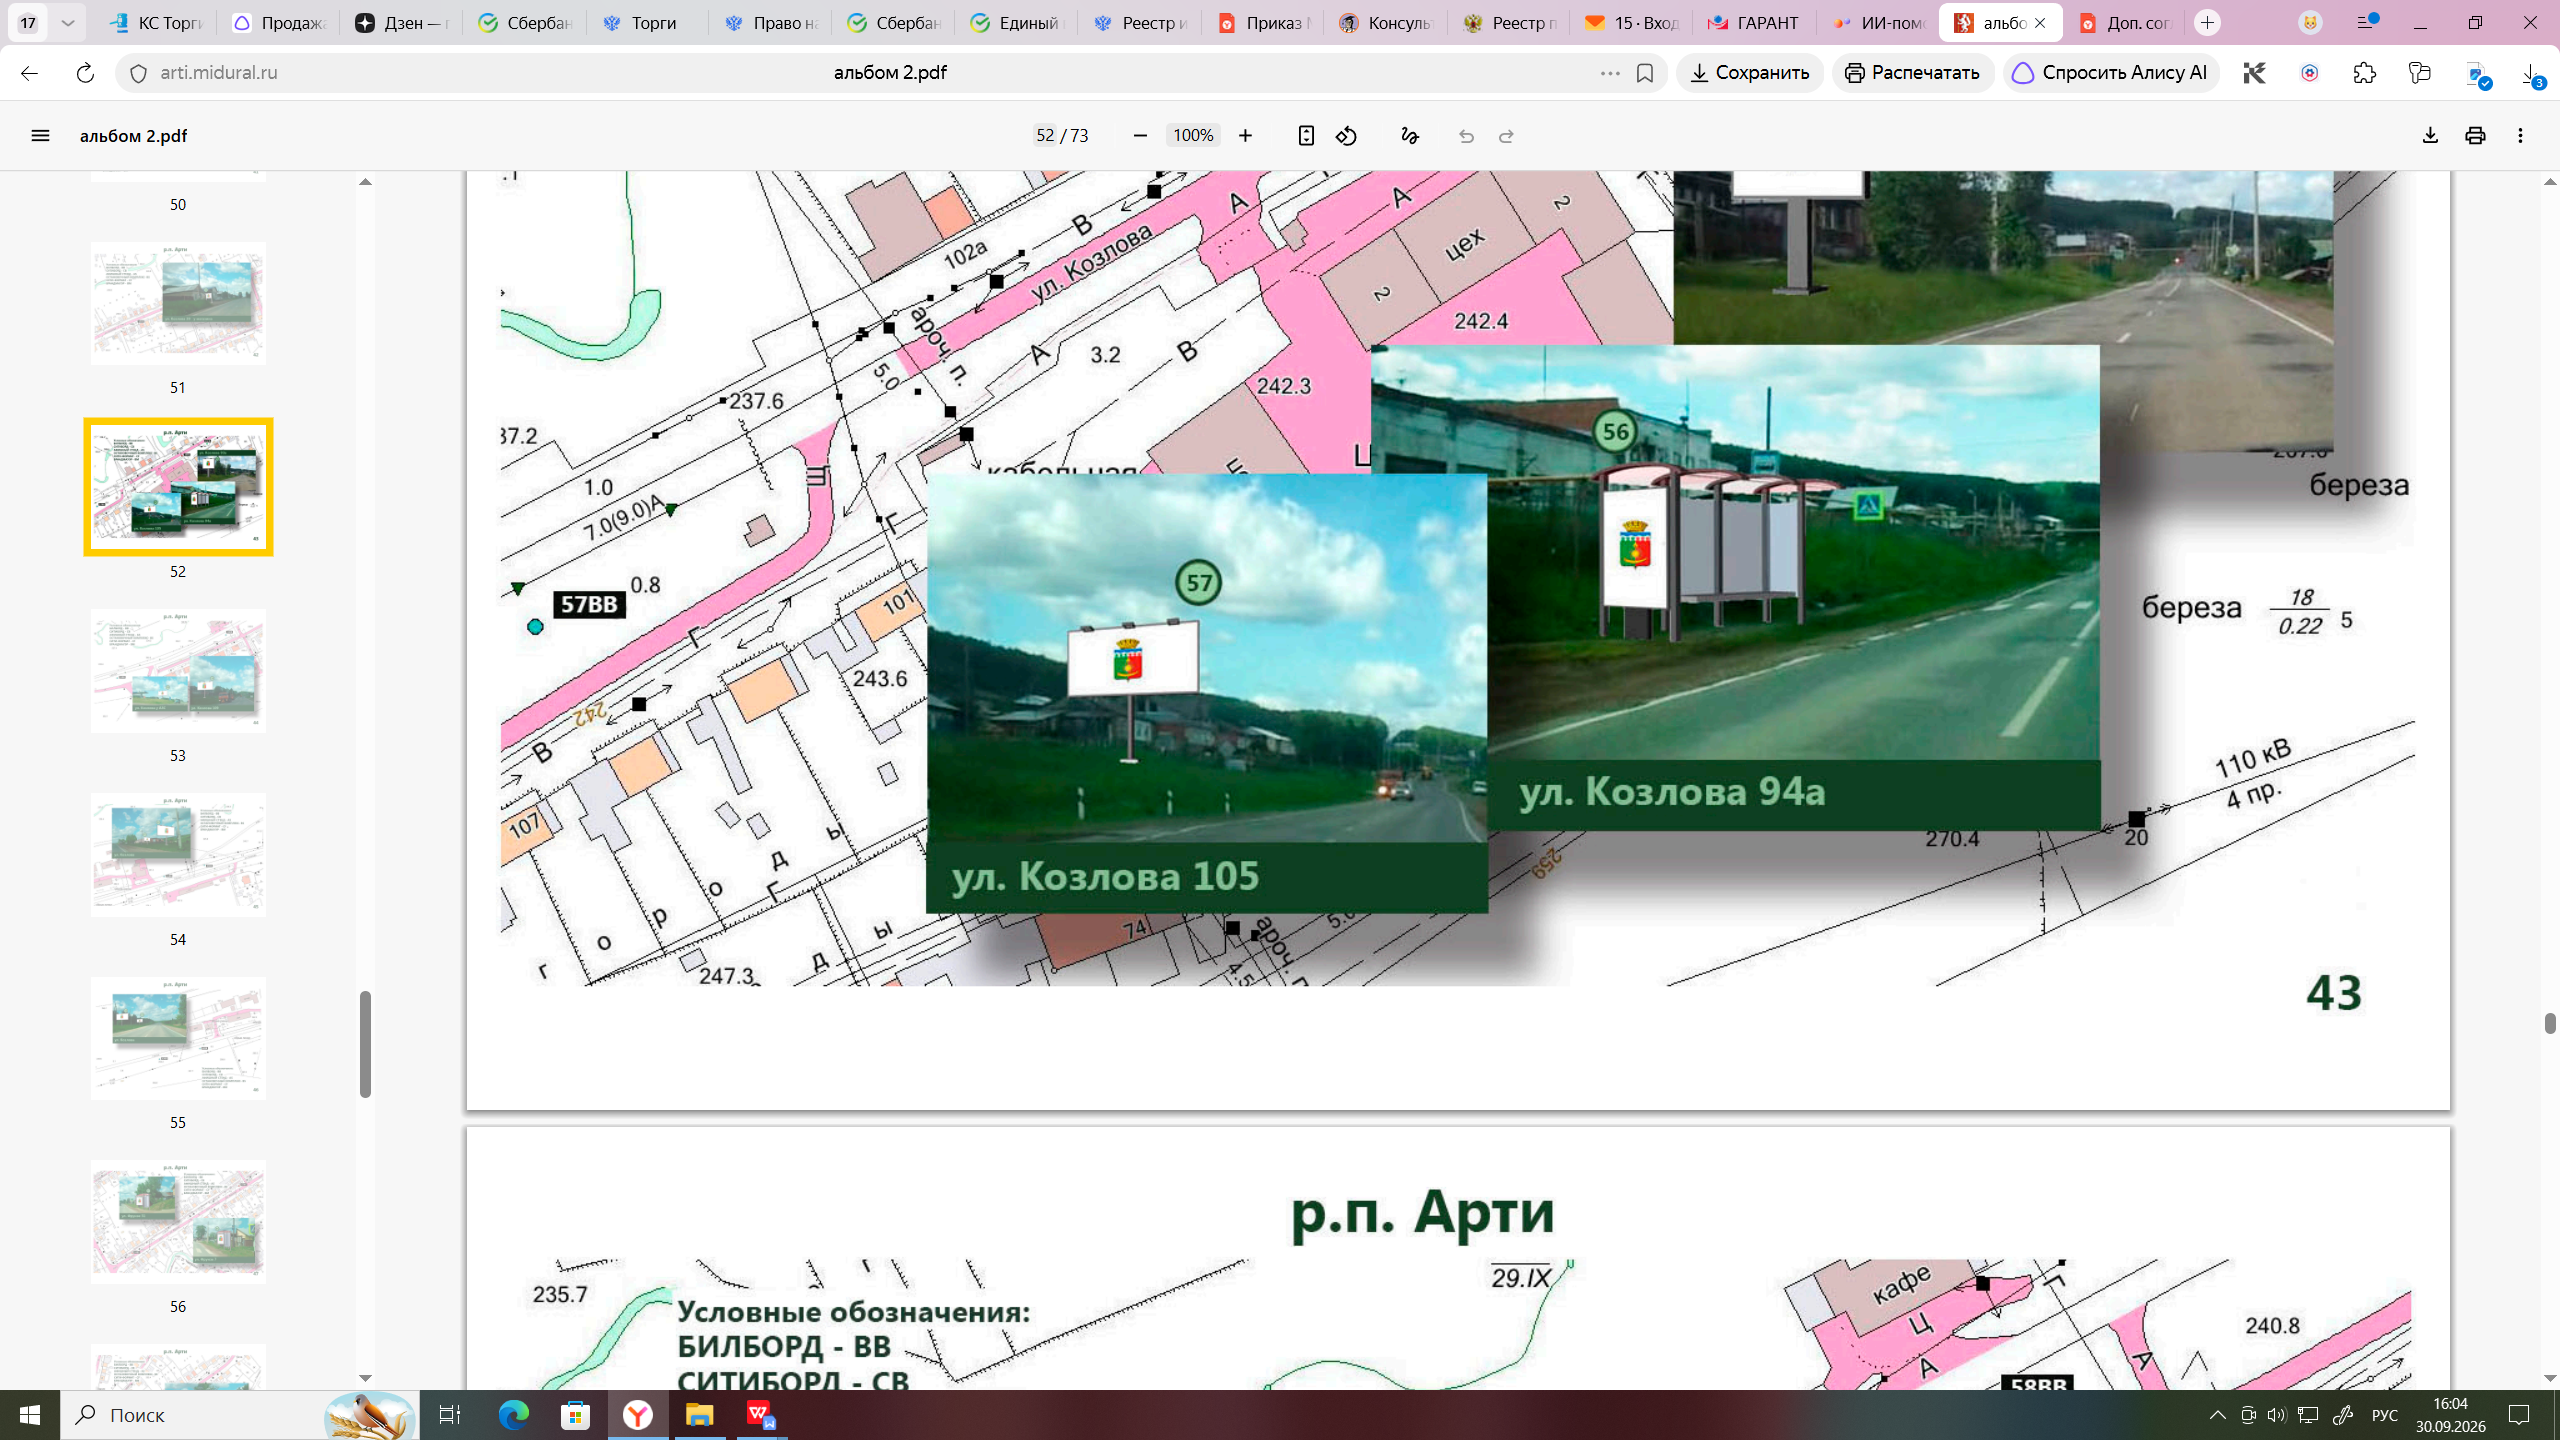Rotate the PDF page counterclockwise
The width and height of the screenshot is (2560, 1440).
[1346, 136]
